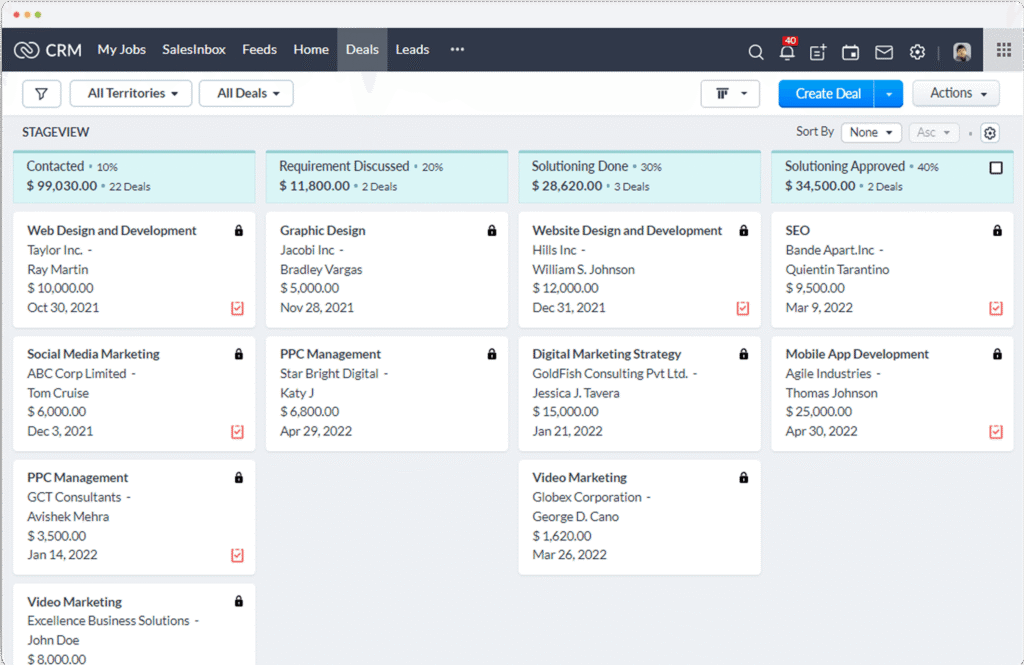This screenshot has height=665, width=1024.
Task: Open the kanban view switcher dropdown
Action: [730, 93]
